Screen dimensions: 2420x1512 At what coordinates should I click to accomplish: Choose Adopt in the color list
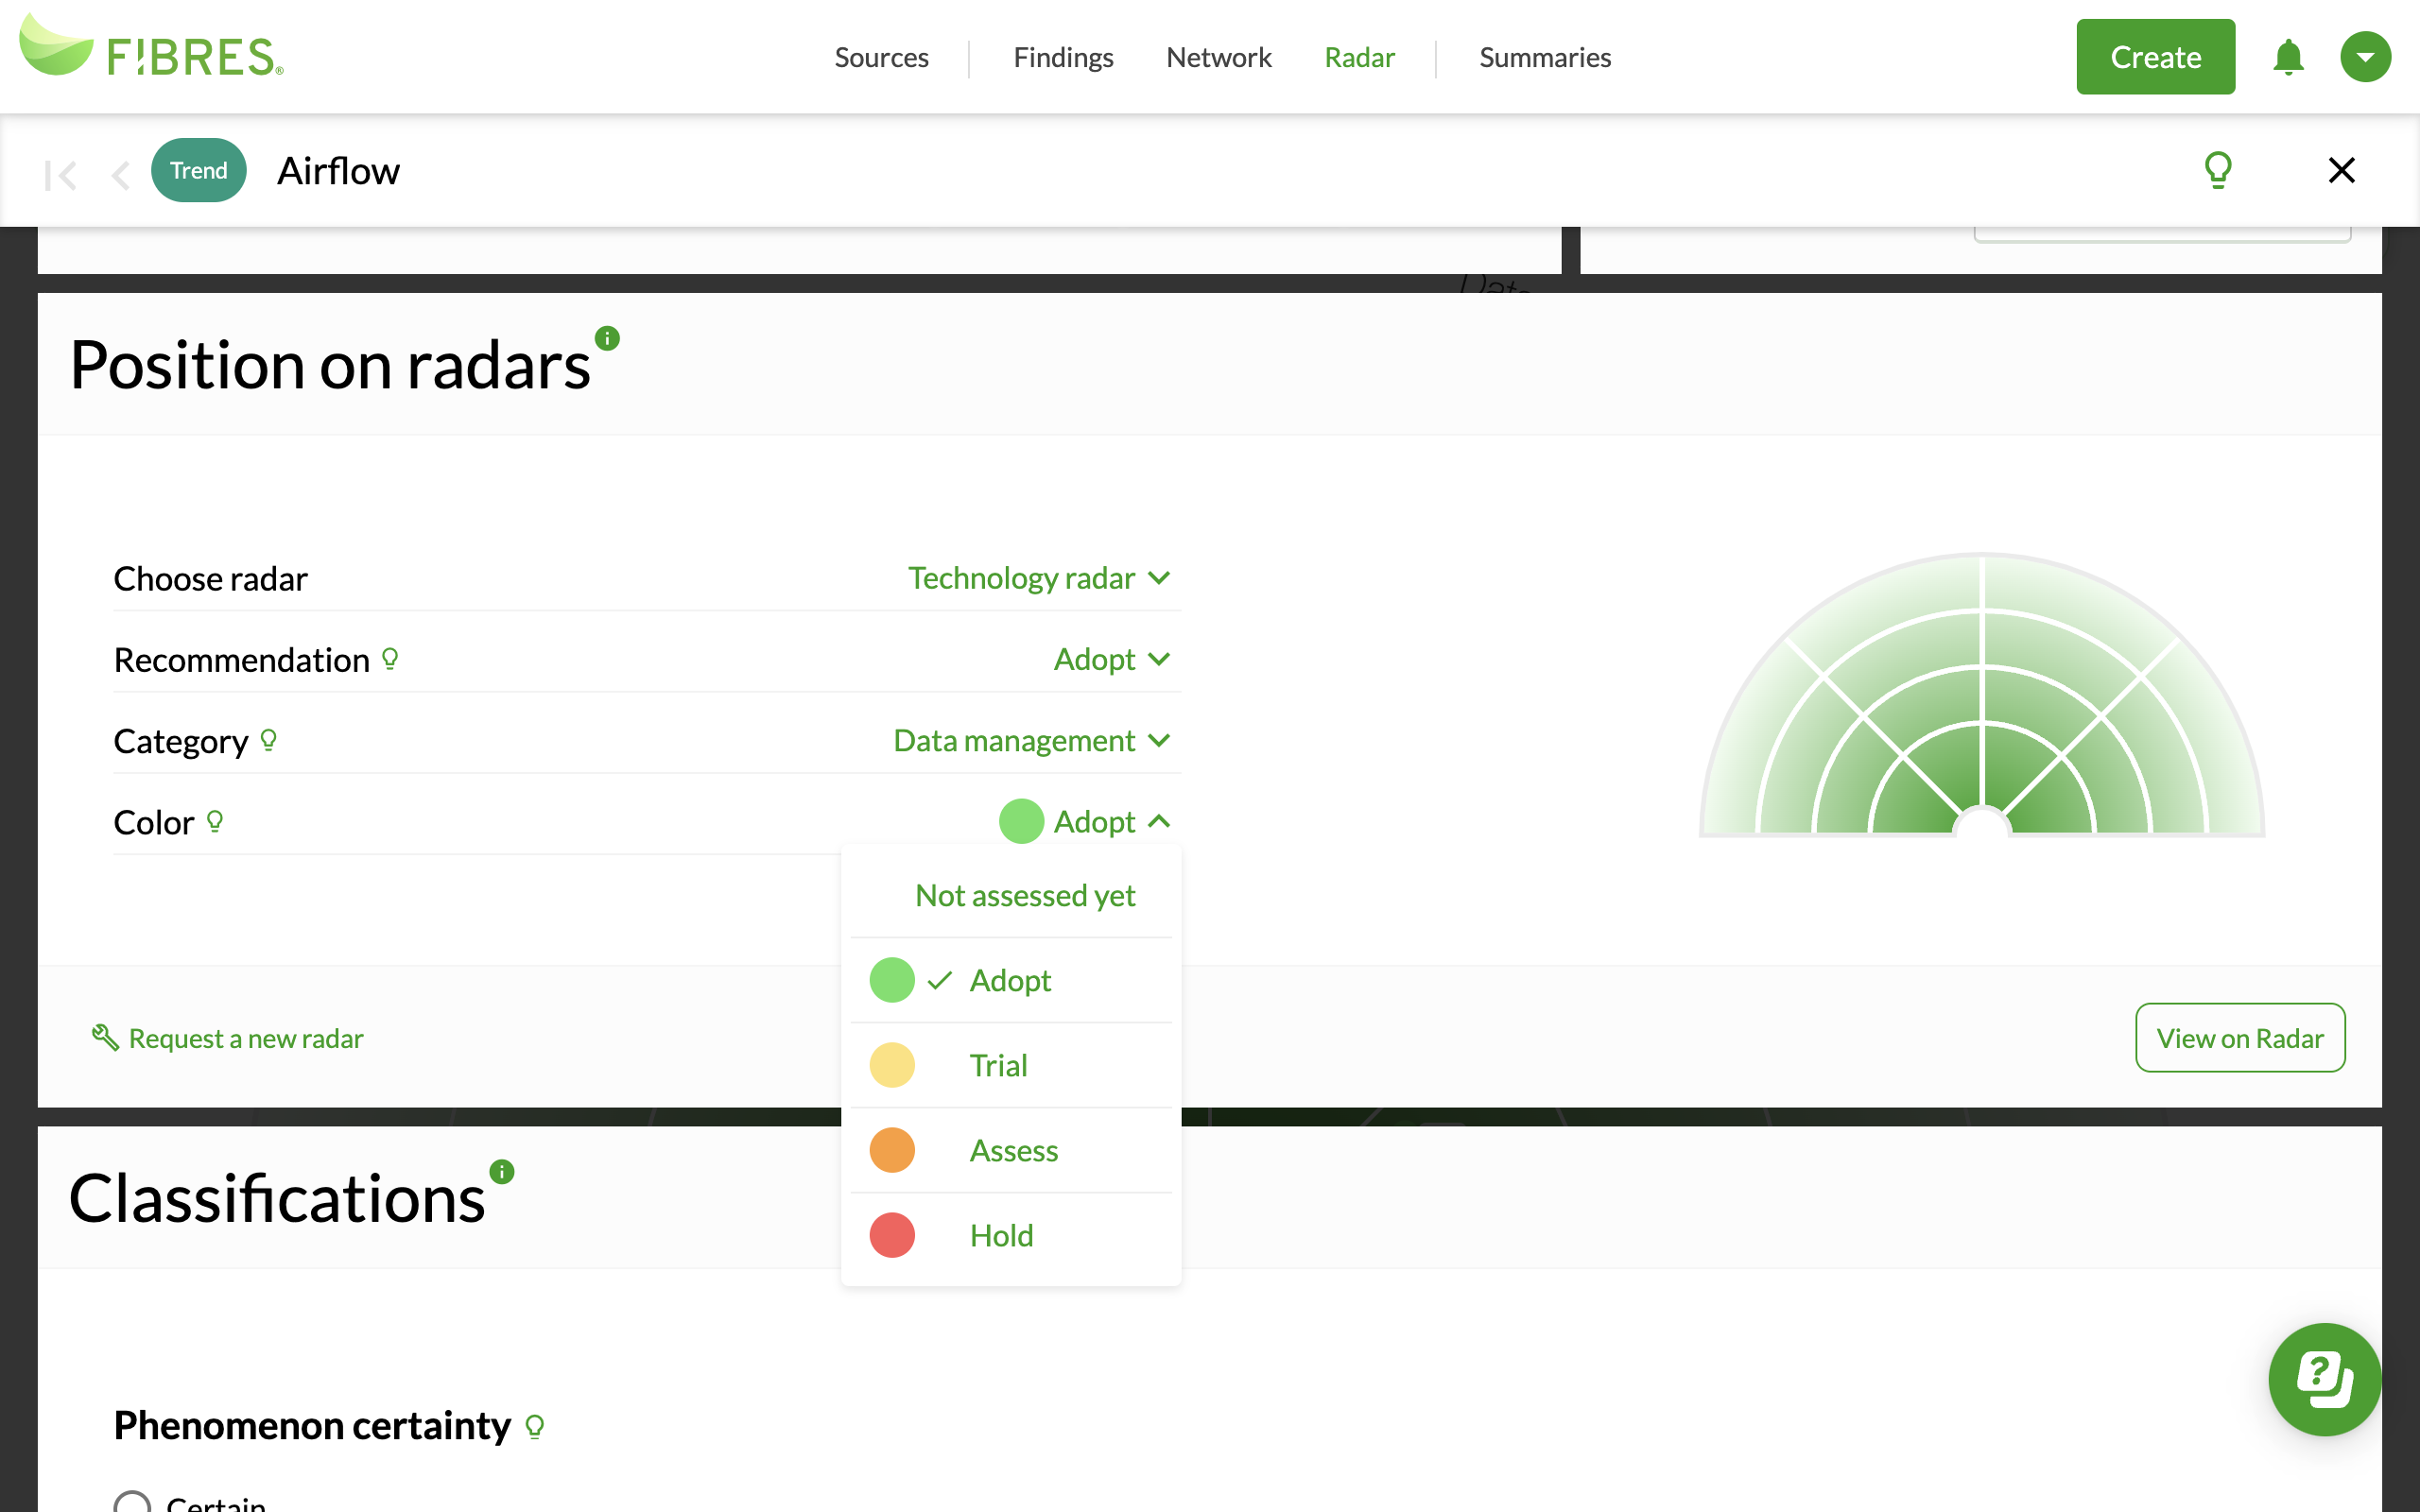click(x=1011, y=980)
